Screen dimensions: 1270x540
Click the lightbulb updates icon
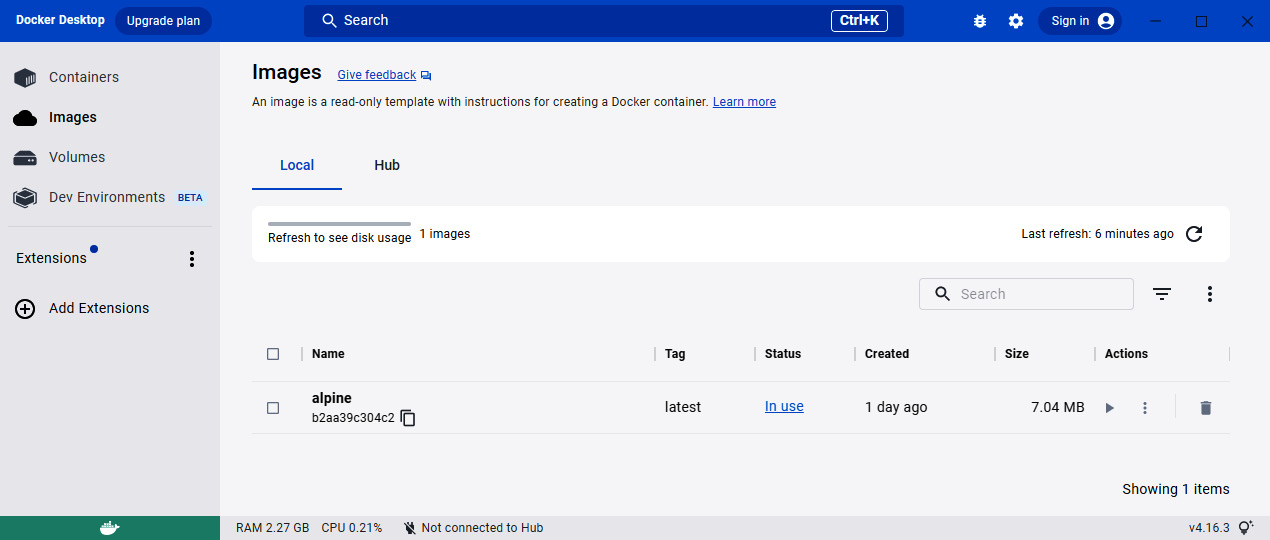point(1246,528)
